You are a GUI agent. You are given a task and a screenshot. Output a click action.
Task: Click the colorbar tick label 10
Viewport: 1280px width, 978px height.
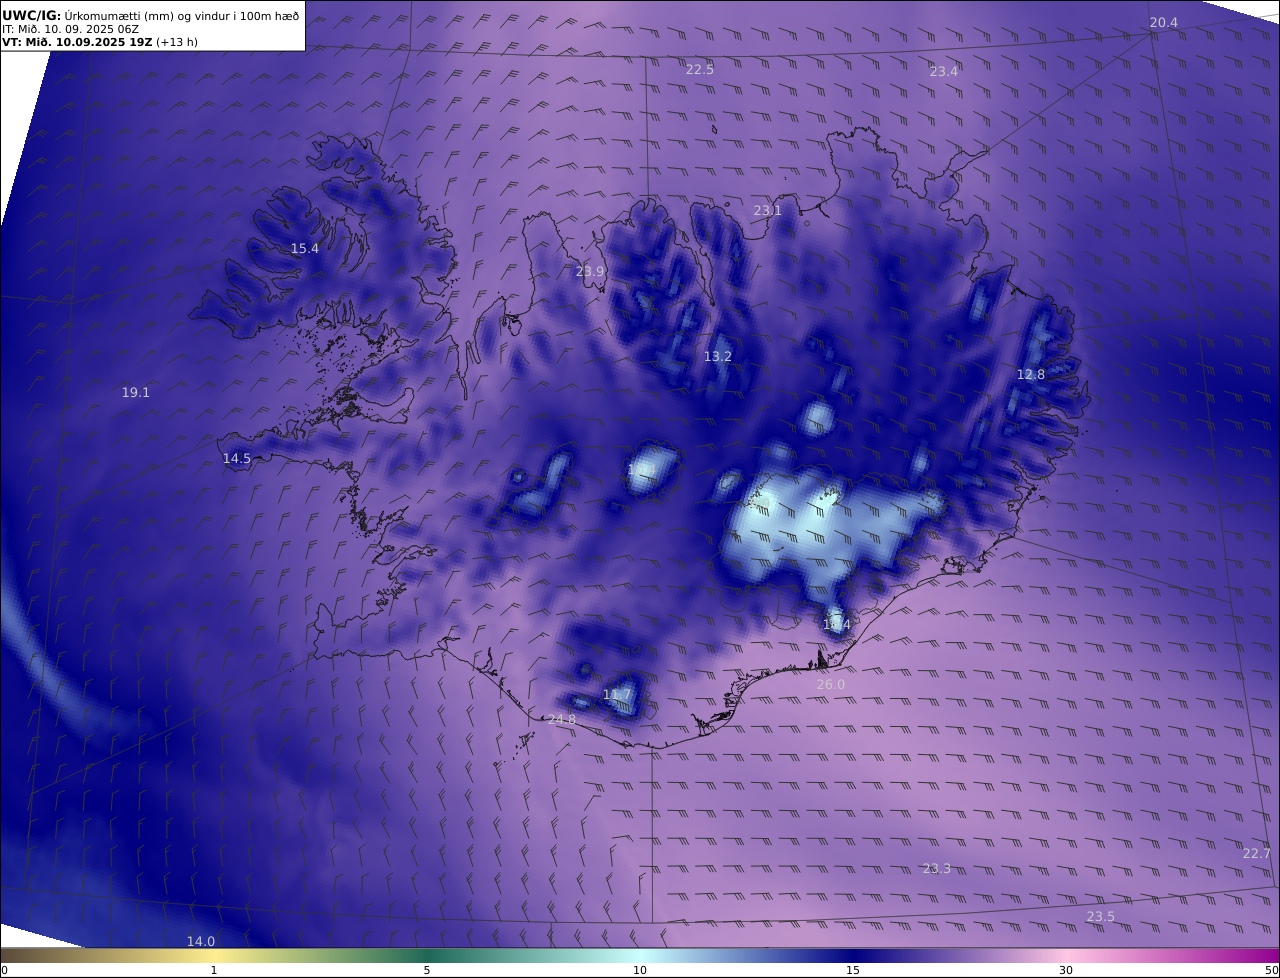click(x=640, y=970)
